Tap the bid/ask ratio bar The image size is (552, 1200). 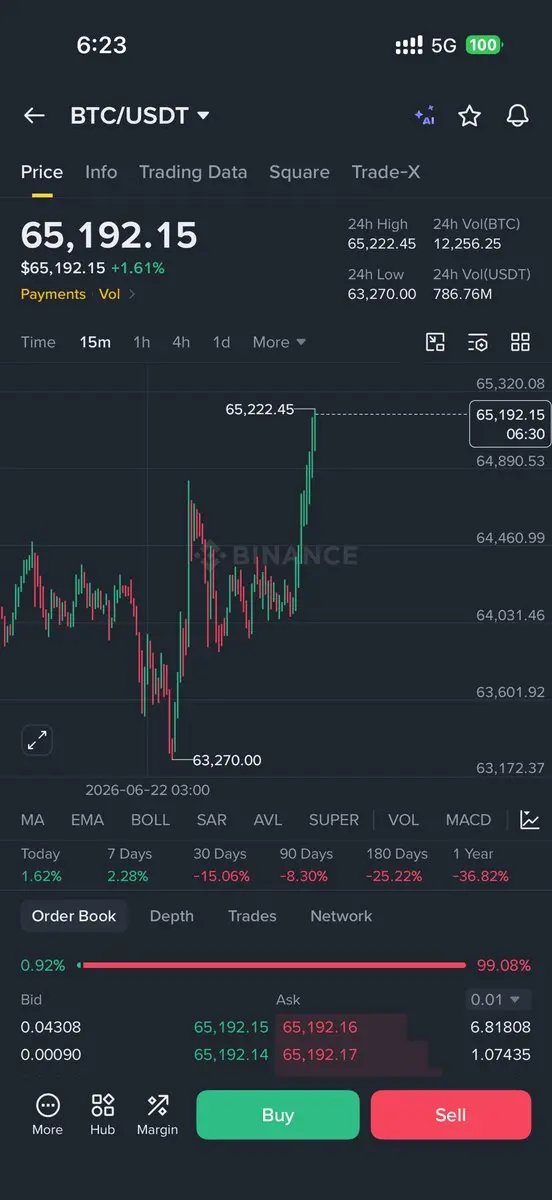[271, 966]
